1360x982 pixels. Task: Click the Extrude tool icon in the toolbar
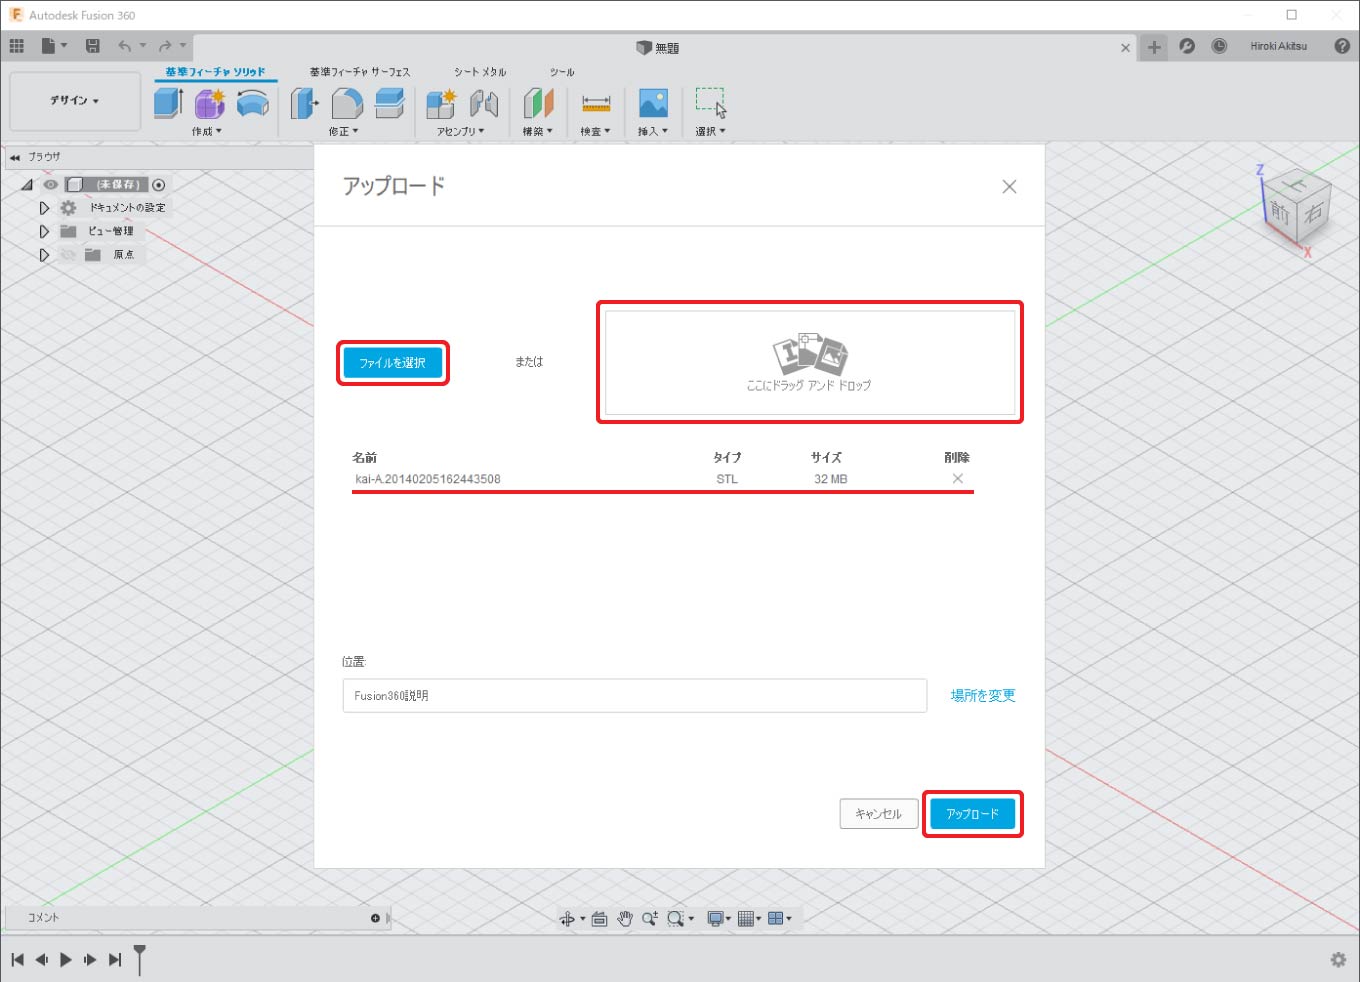pyautogui.click(x=168, y=103)
